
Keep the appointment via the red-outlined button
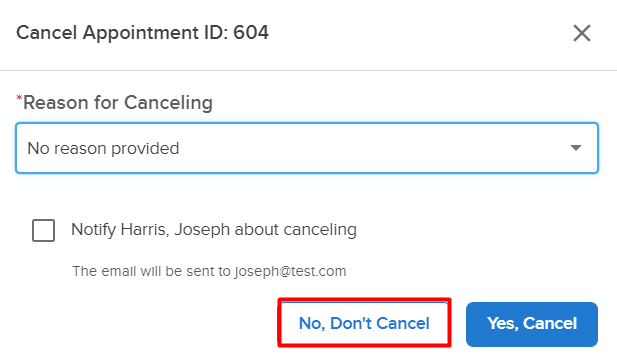(x=364, y=323)
